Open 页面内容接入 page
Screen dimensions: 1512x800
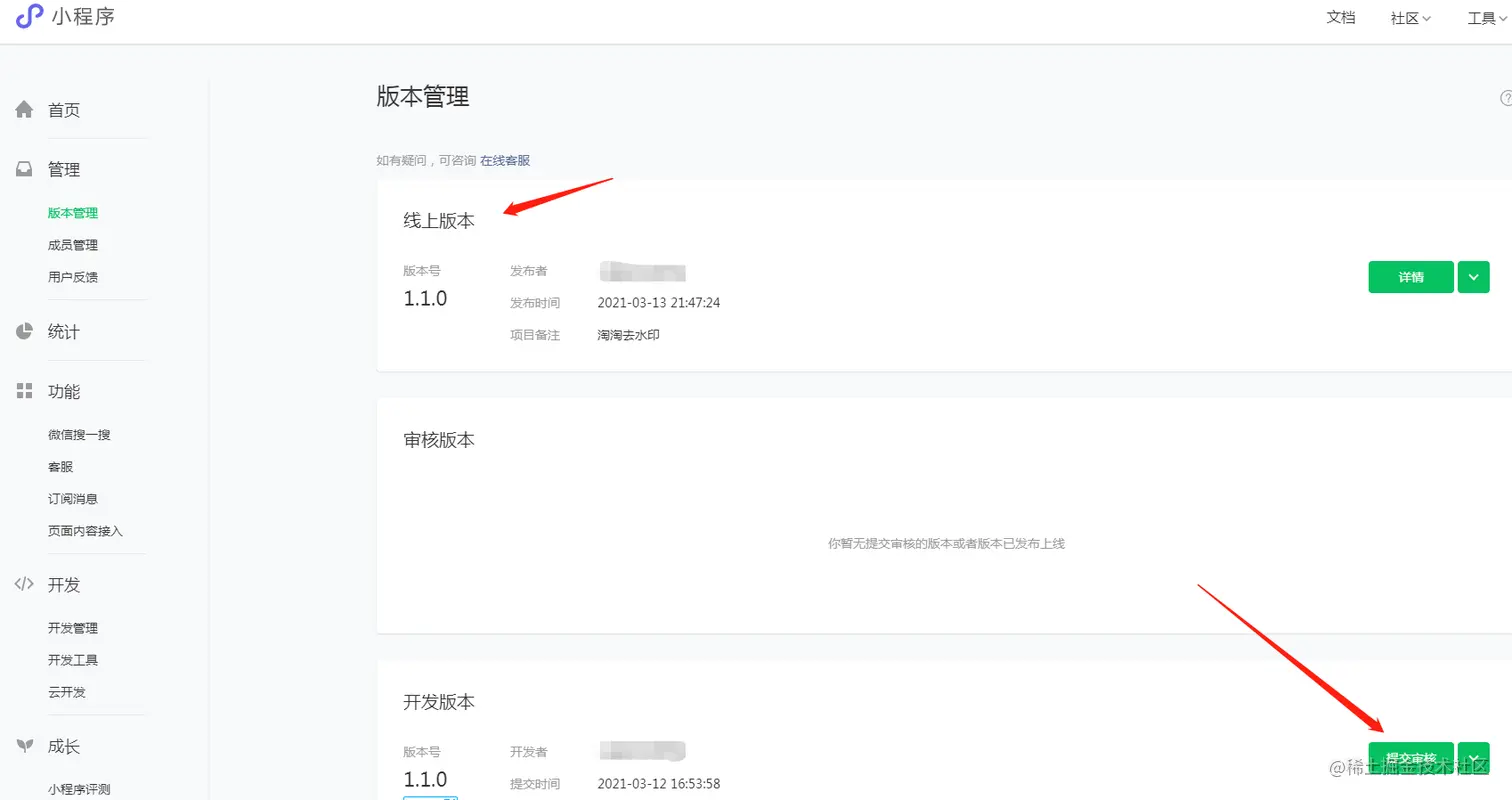85,531
